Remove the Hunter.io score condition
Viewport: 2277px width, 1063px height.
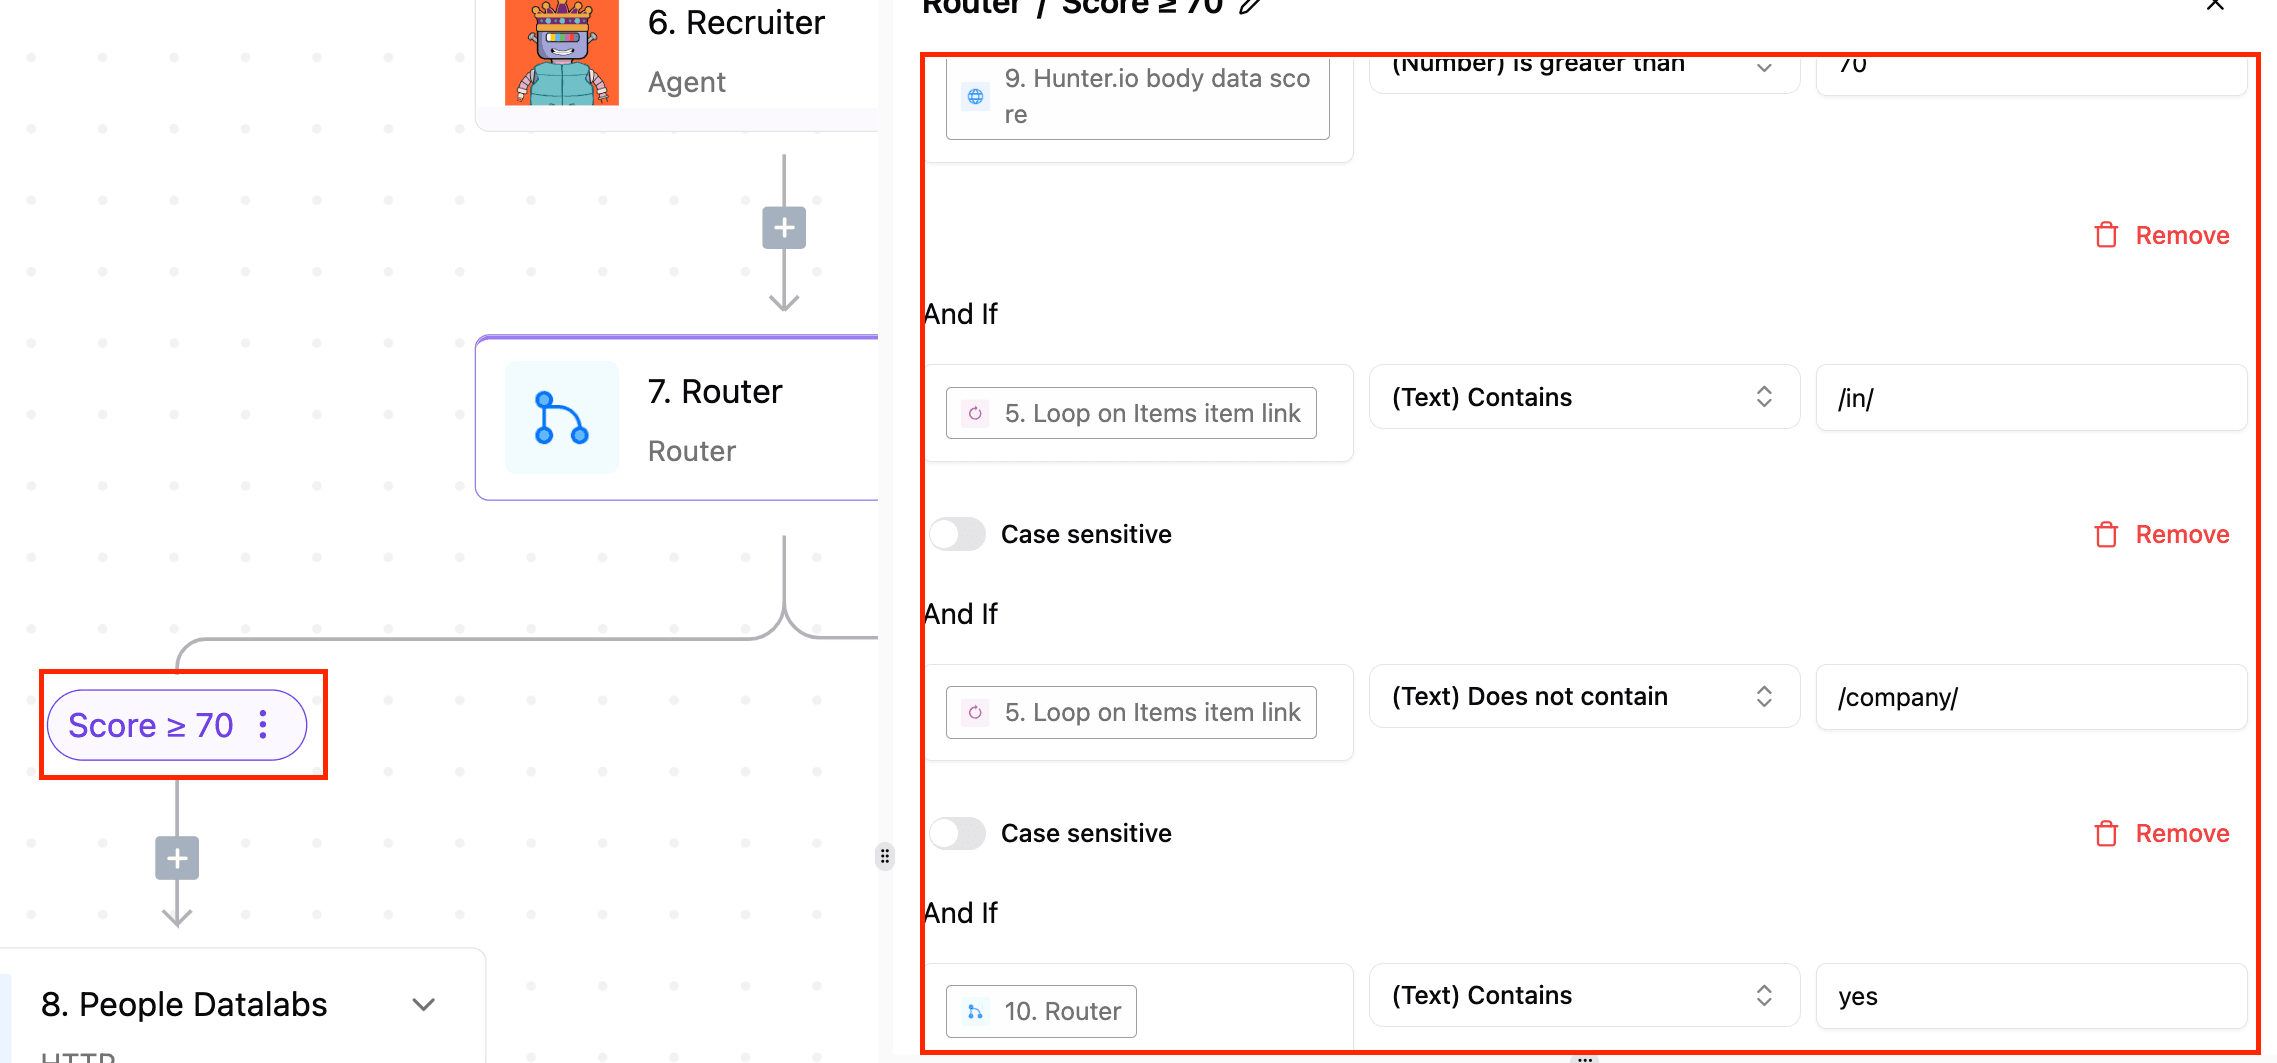coord(2162,236)
